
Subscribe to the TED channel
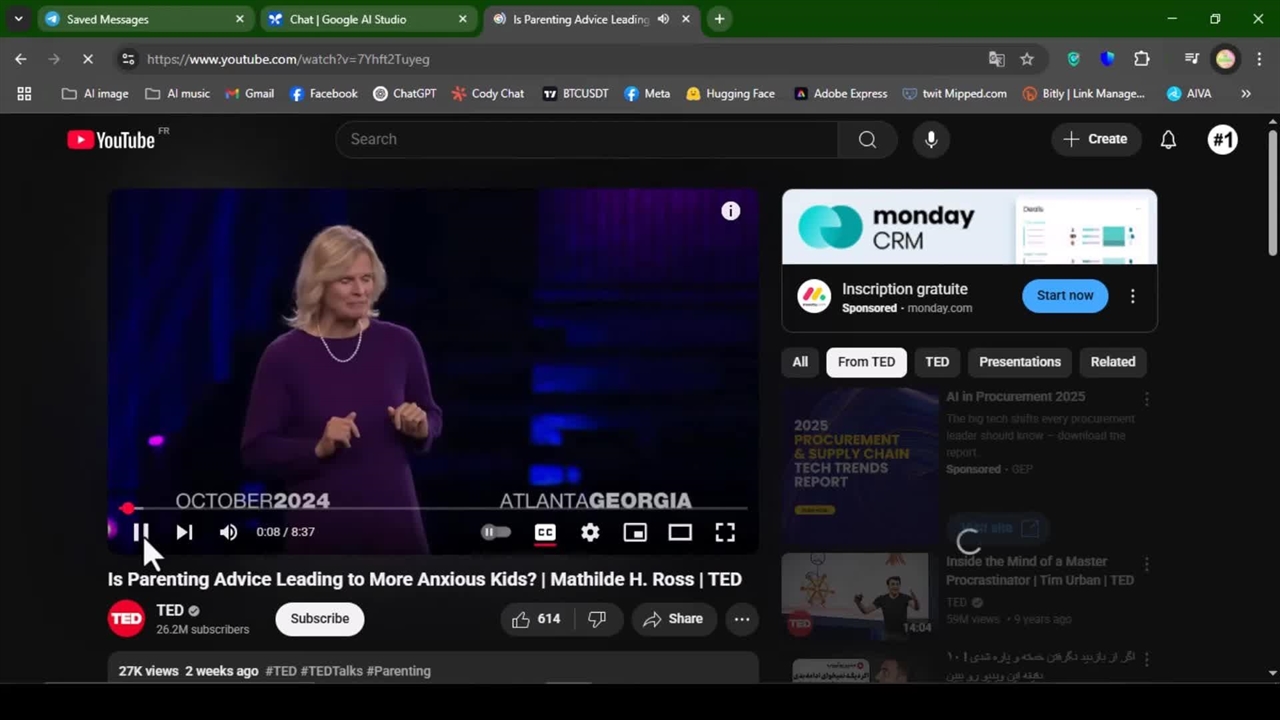pyautogui.click(x=319, y=619)
